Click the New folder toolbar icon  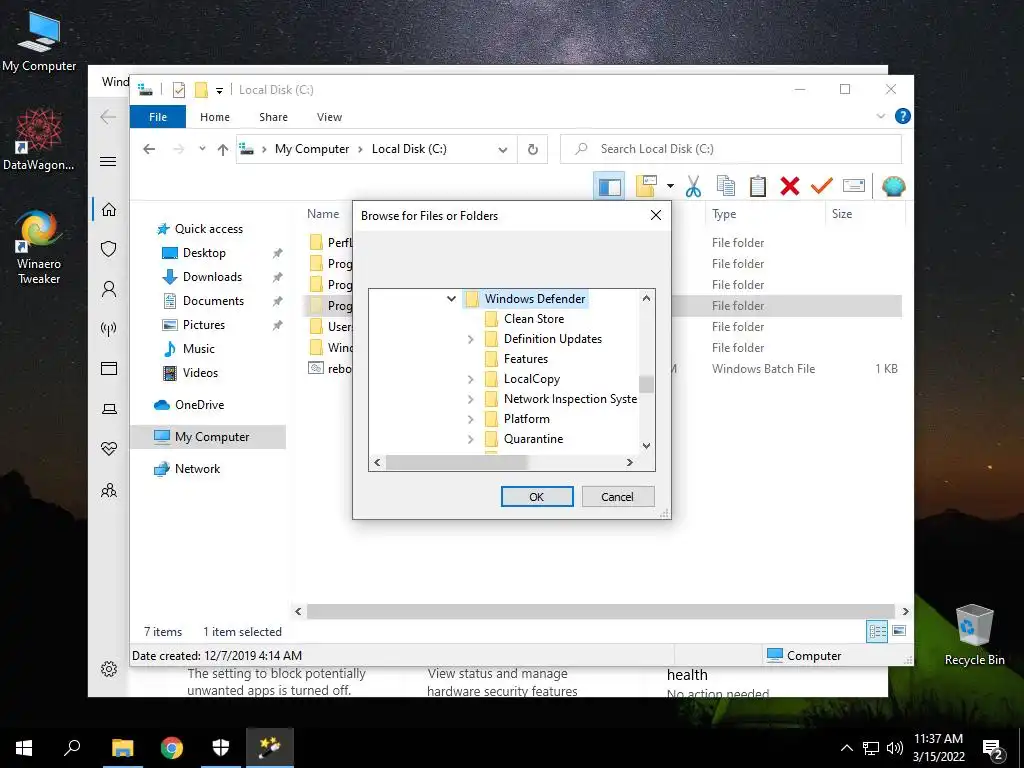[x=646, y=187]
